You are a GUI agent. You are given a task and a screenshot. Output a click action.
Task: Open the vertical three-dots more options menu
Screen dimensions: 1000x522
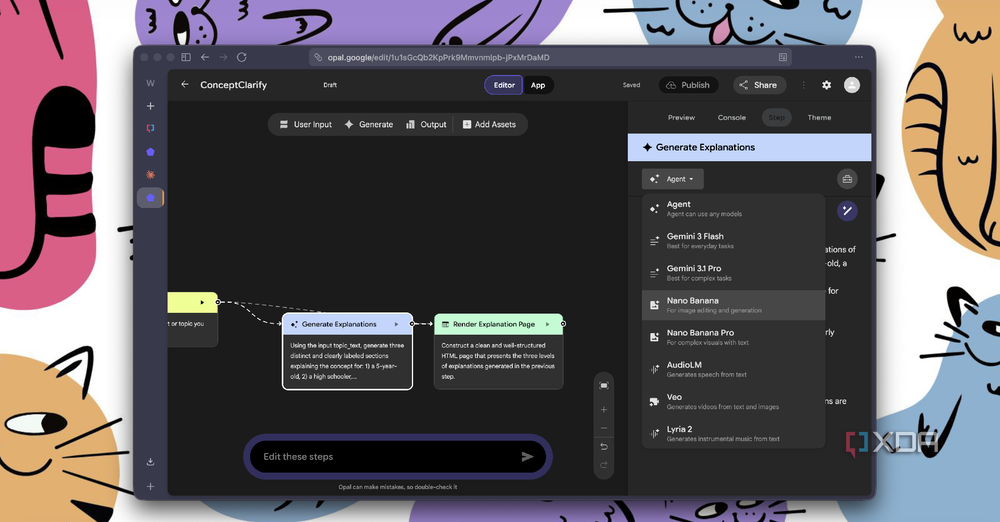804,85
